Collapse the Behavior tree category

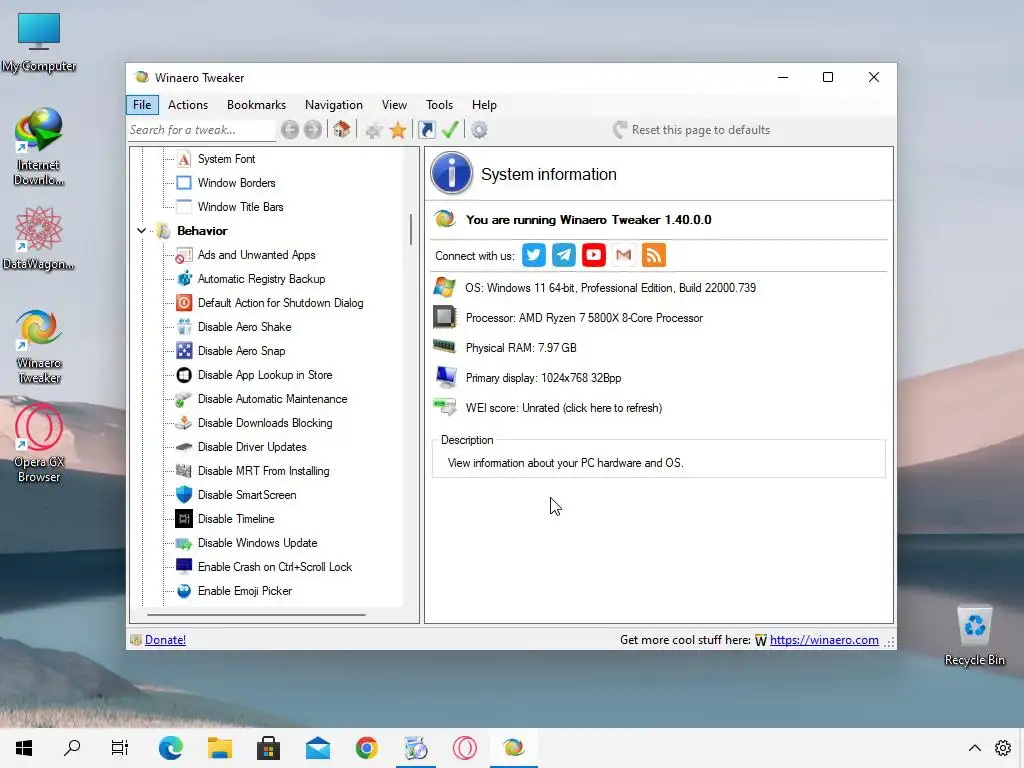pyautogui.click(x=141, y=231)
